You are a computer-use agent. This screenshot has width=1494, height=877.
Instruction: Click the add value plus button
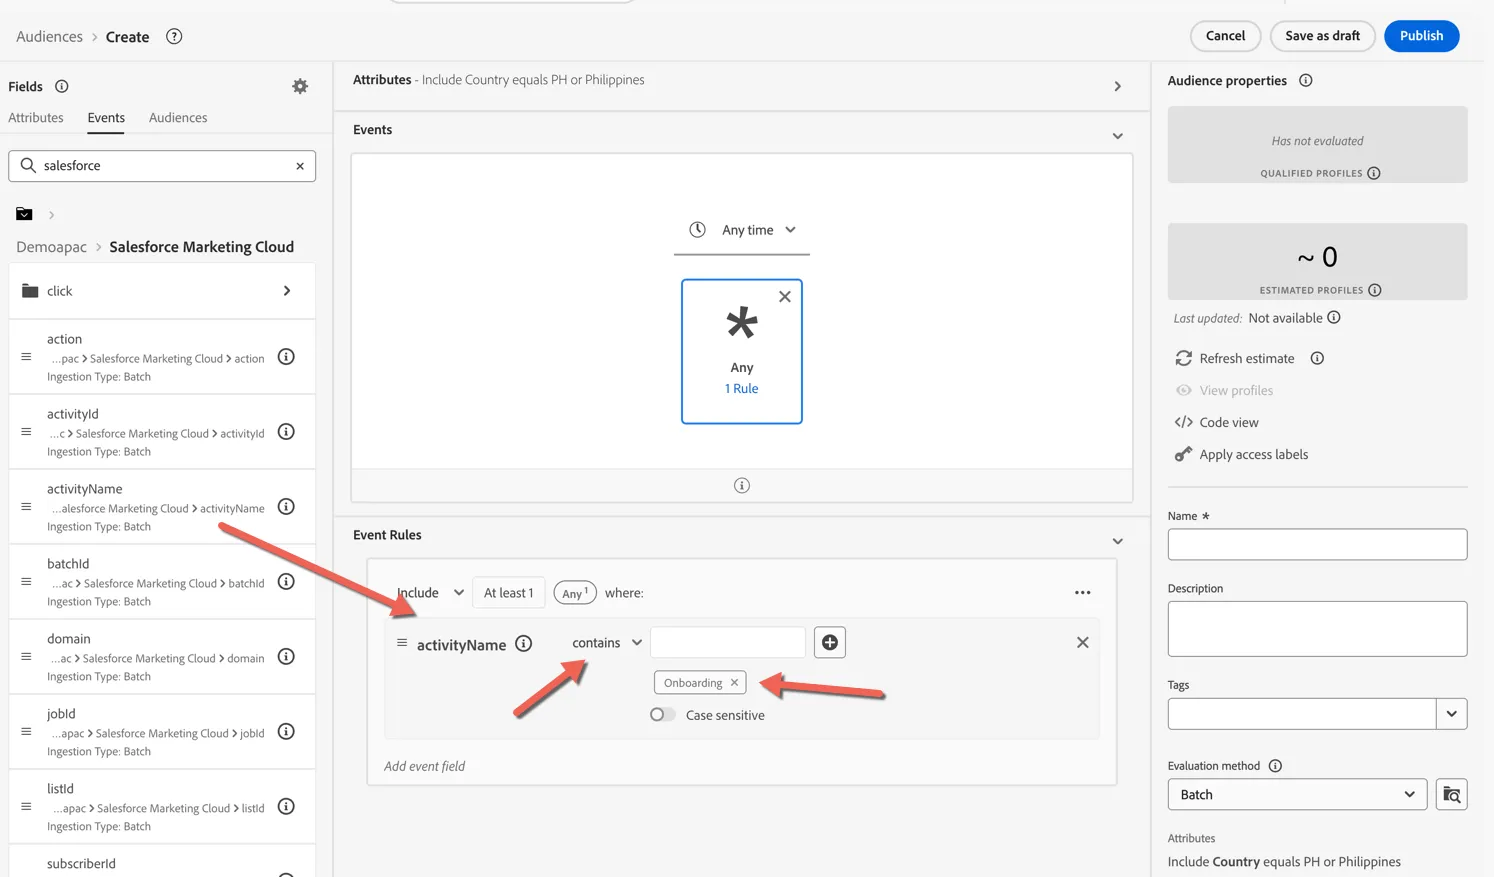click(830, 643)
